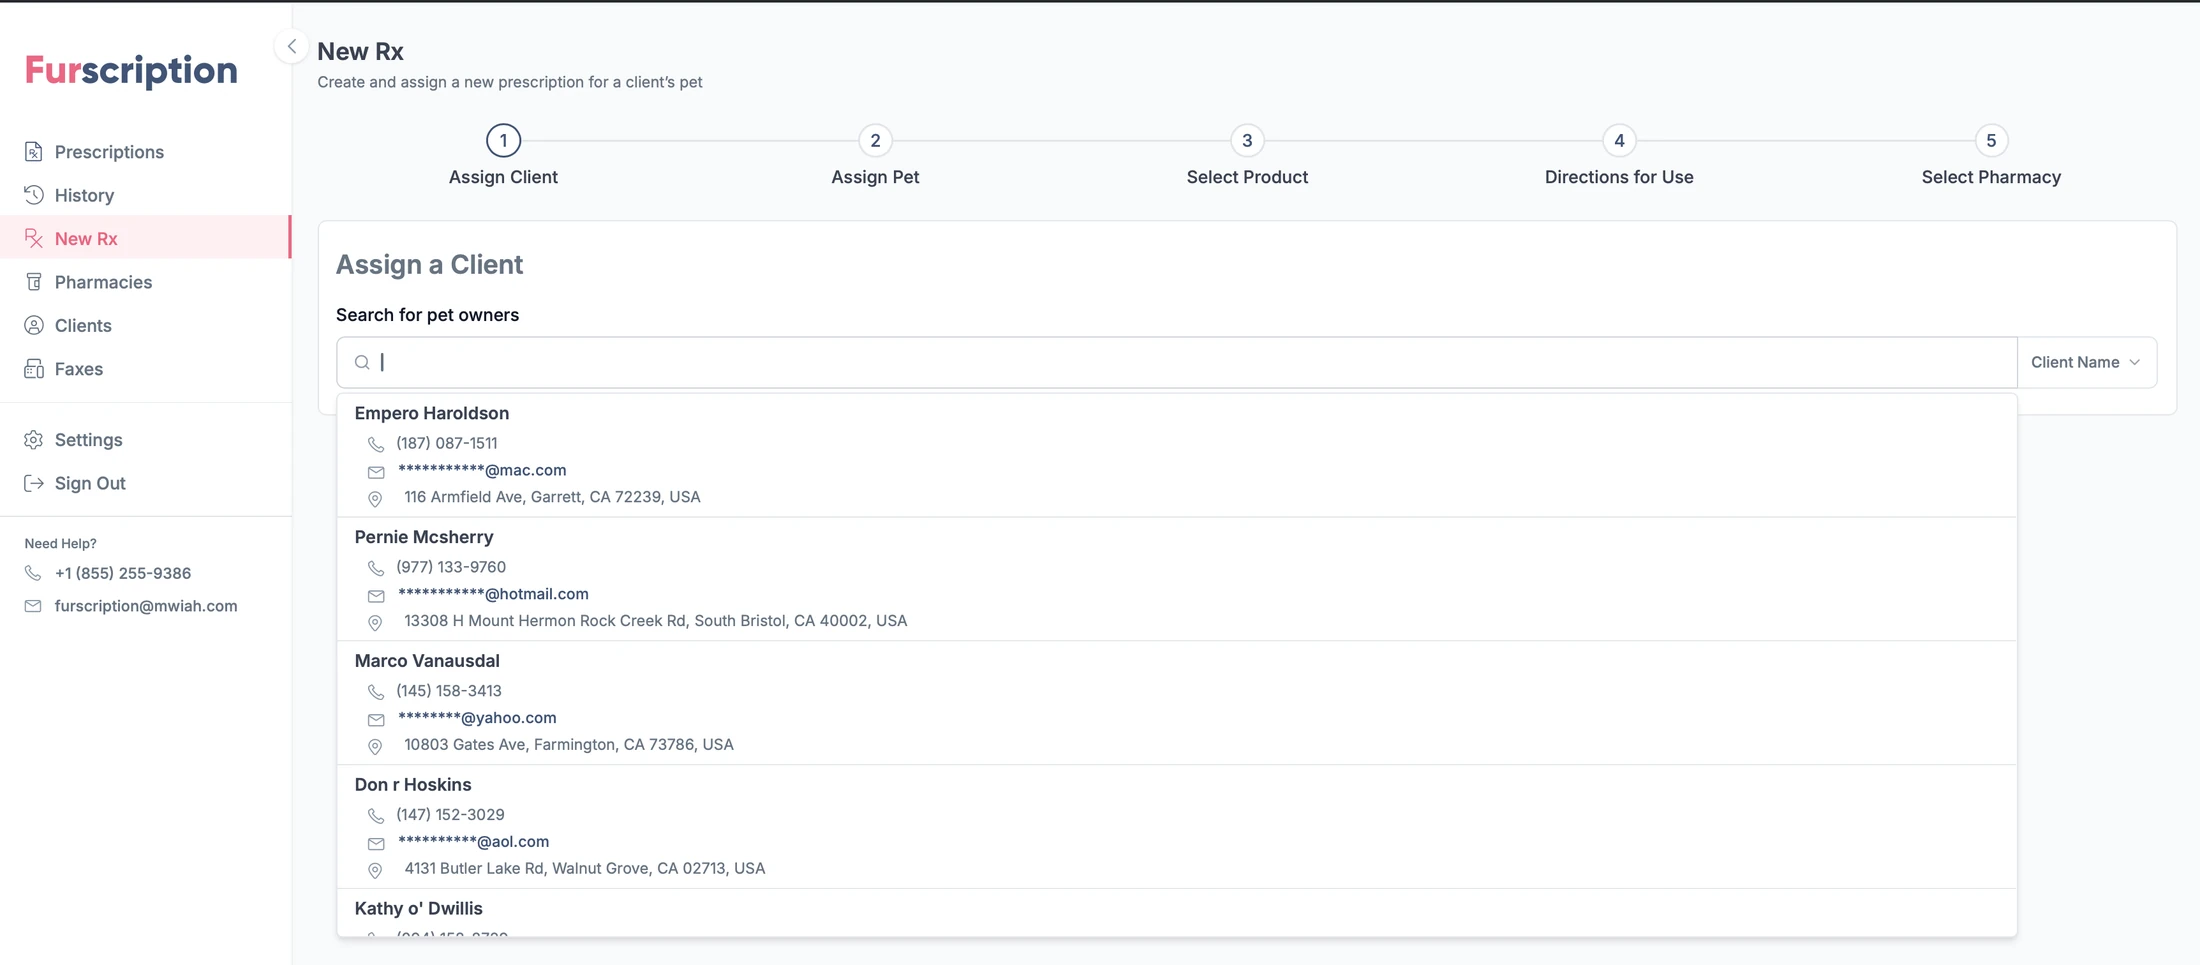2200x965 pixels.
Task: Click the masked @hotmail.com email
Action: pos(493,594)
